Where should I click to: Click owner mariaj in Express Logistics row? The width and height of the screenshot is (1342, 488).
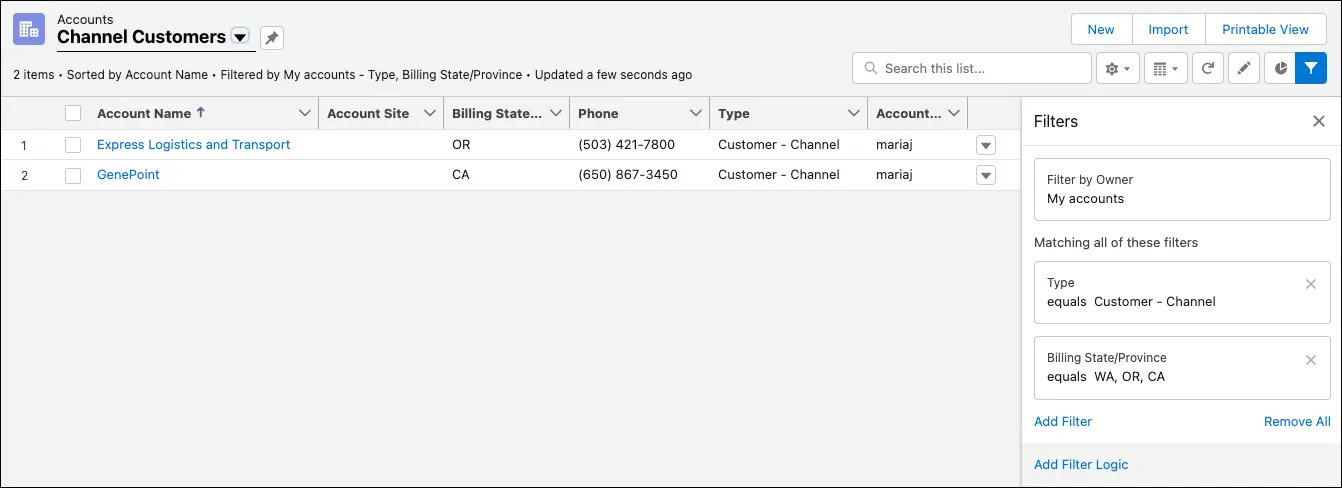894,144
